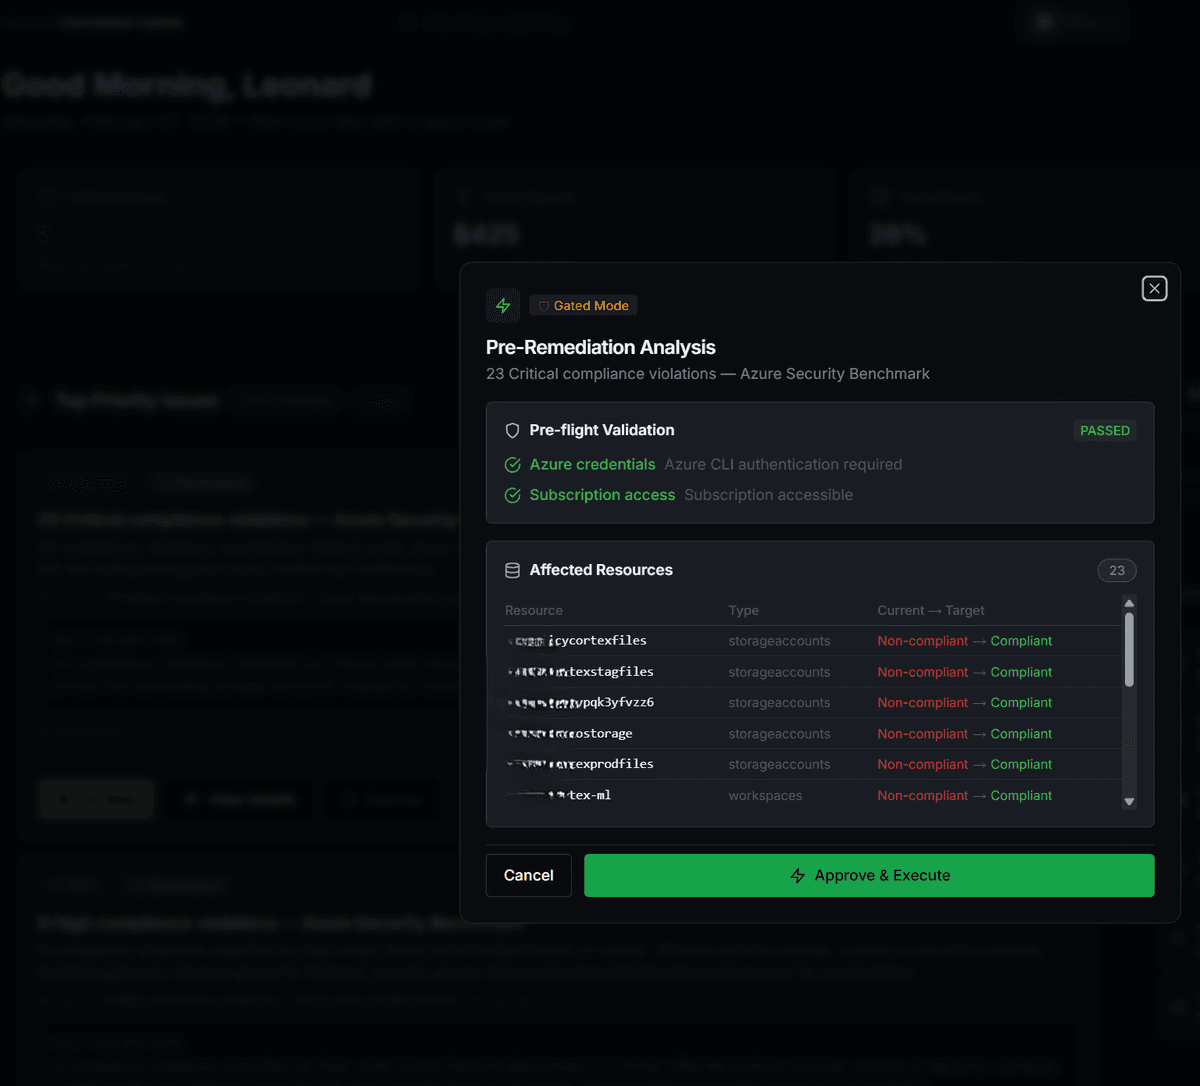Image resolution: width=1200 pixels, height=1086 pixels.
Task: Click the database icon next to Affected Resources
Action: 512,570
